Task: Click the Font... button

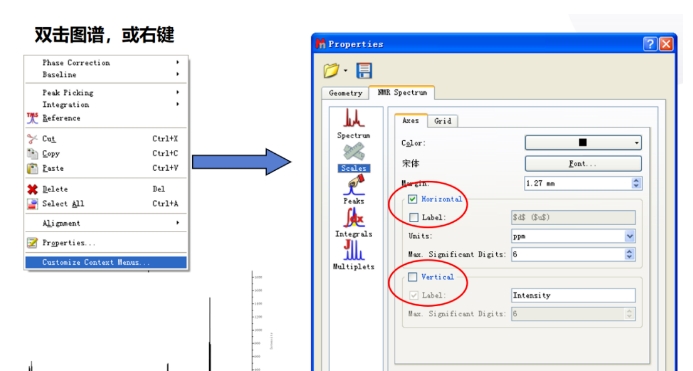Action: point(583,164)
